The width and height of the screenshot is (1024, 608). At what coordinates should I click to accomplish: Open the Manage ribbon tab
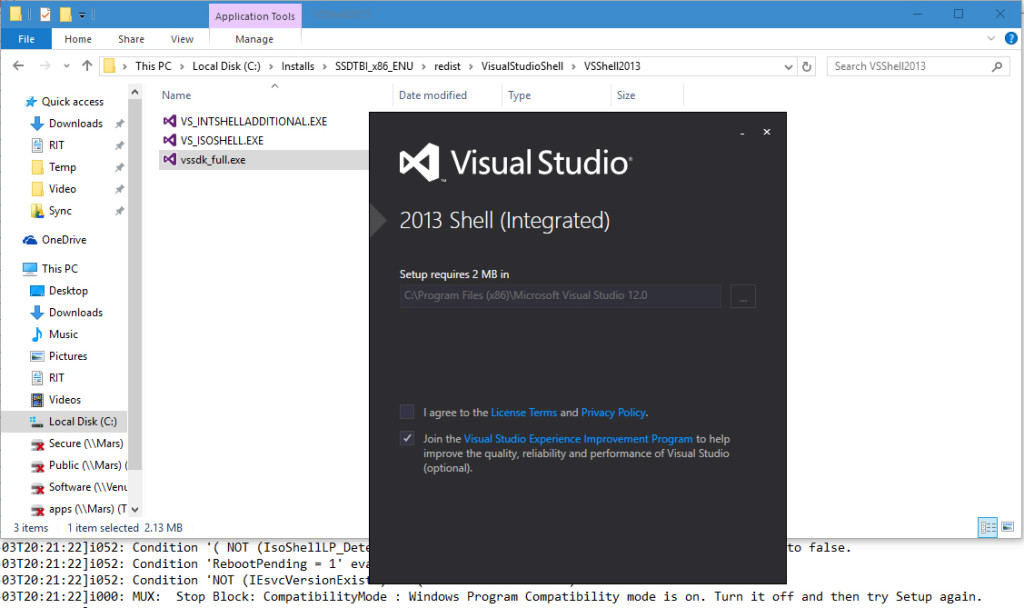[x=254, y=39]
